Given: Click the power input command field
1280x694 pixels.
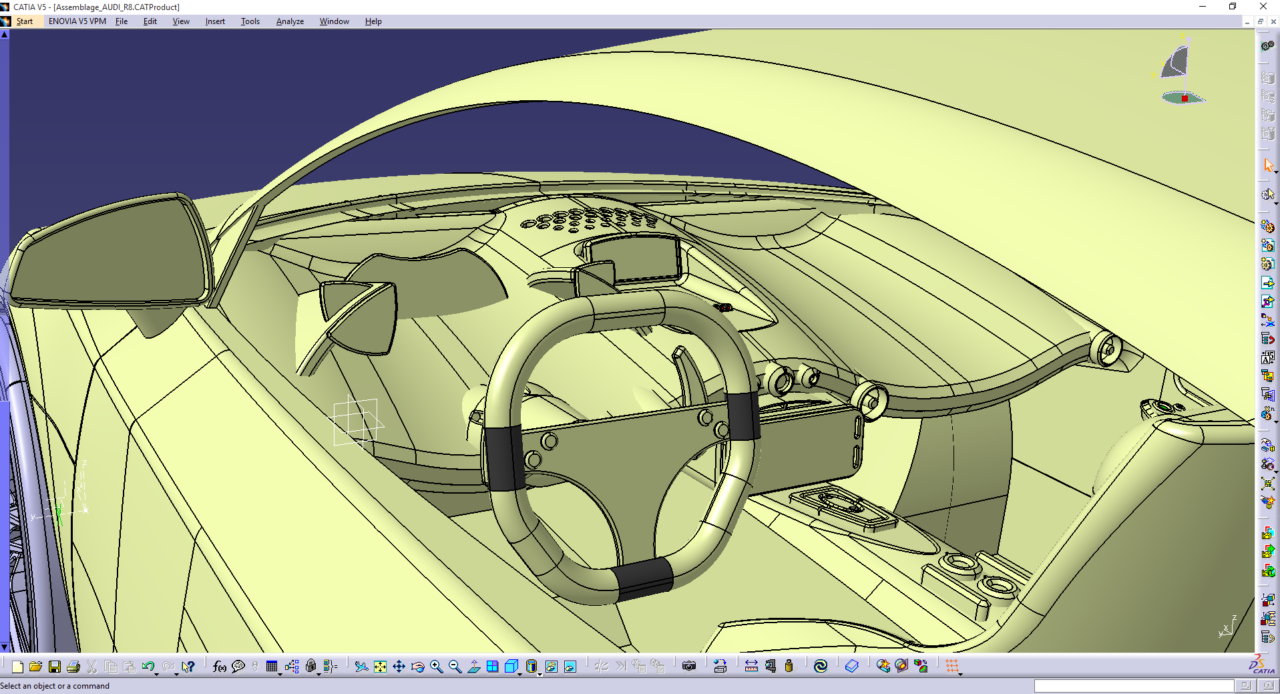Looking at the screenshot, I should [1133, 686].
